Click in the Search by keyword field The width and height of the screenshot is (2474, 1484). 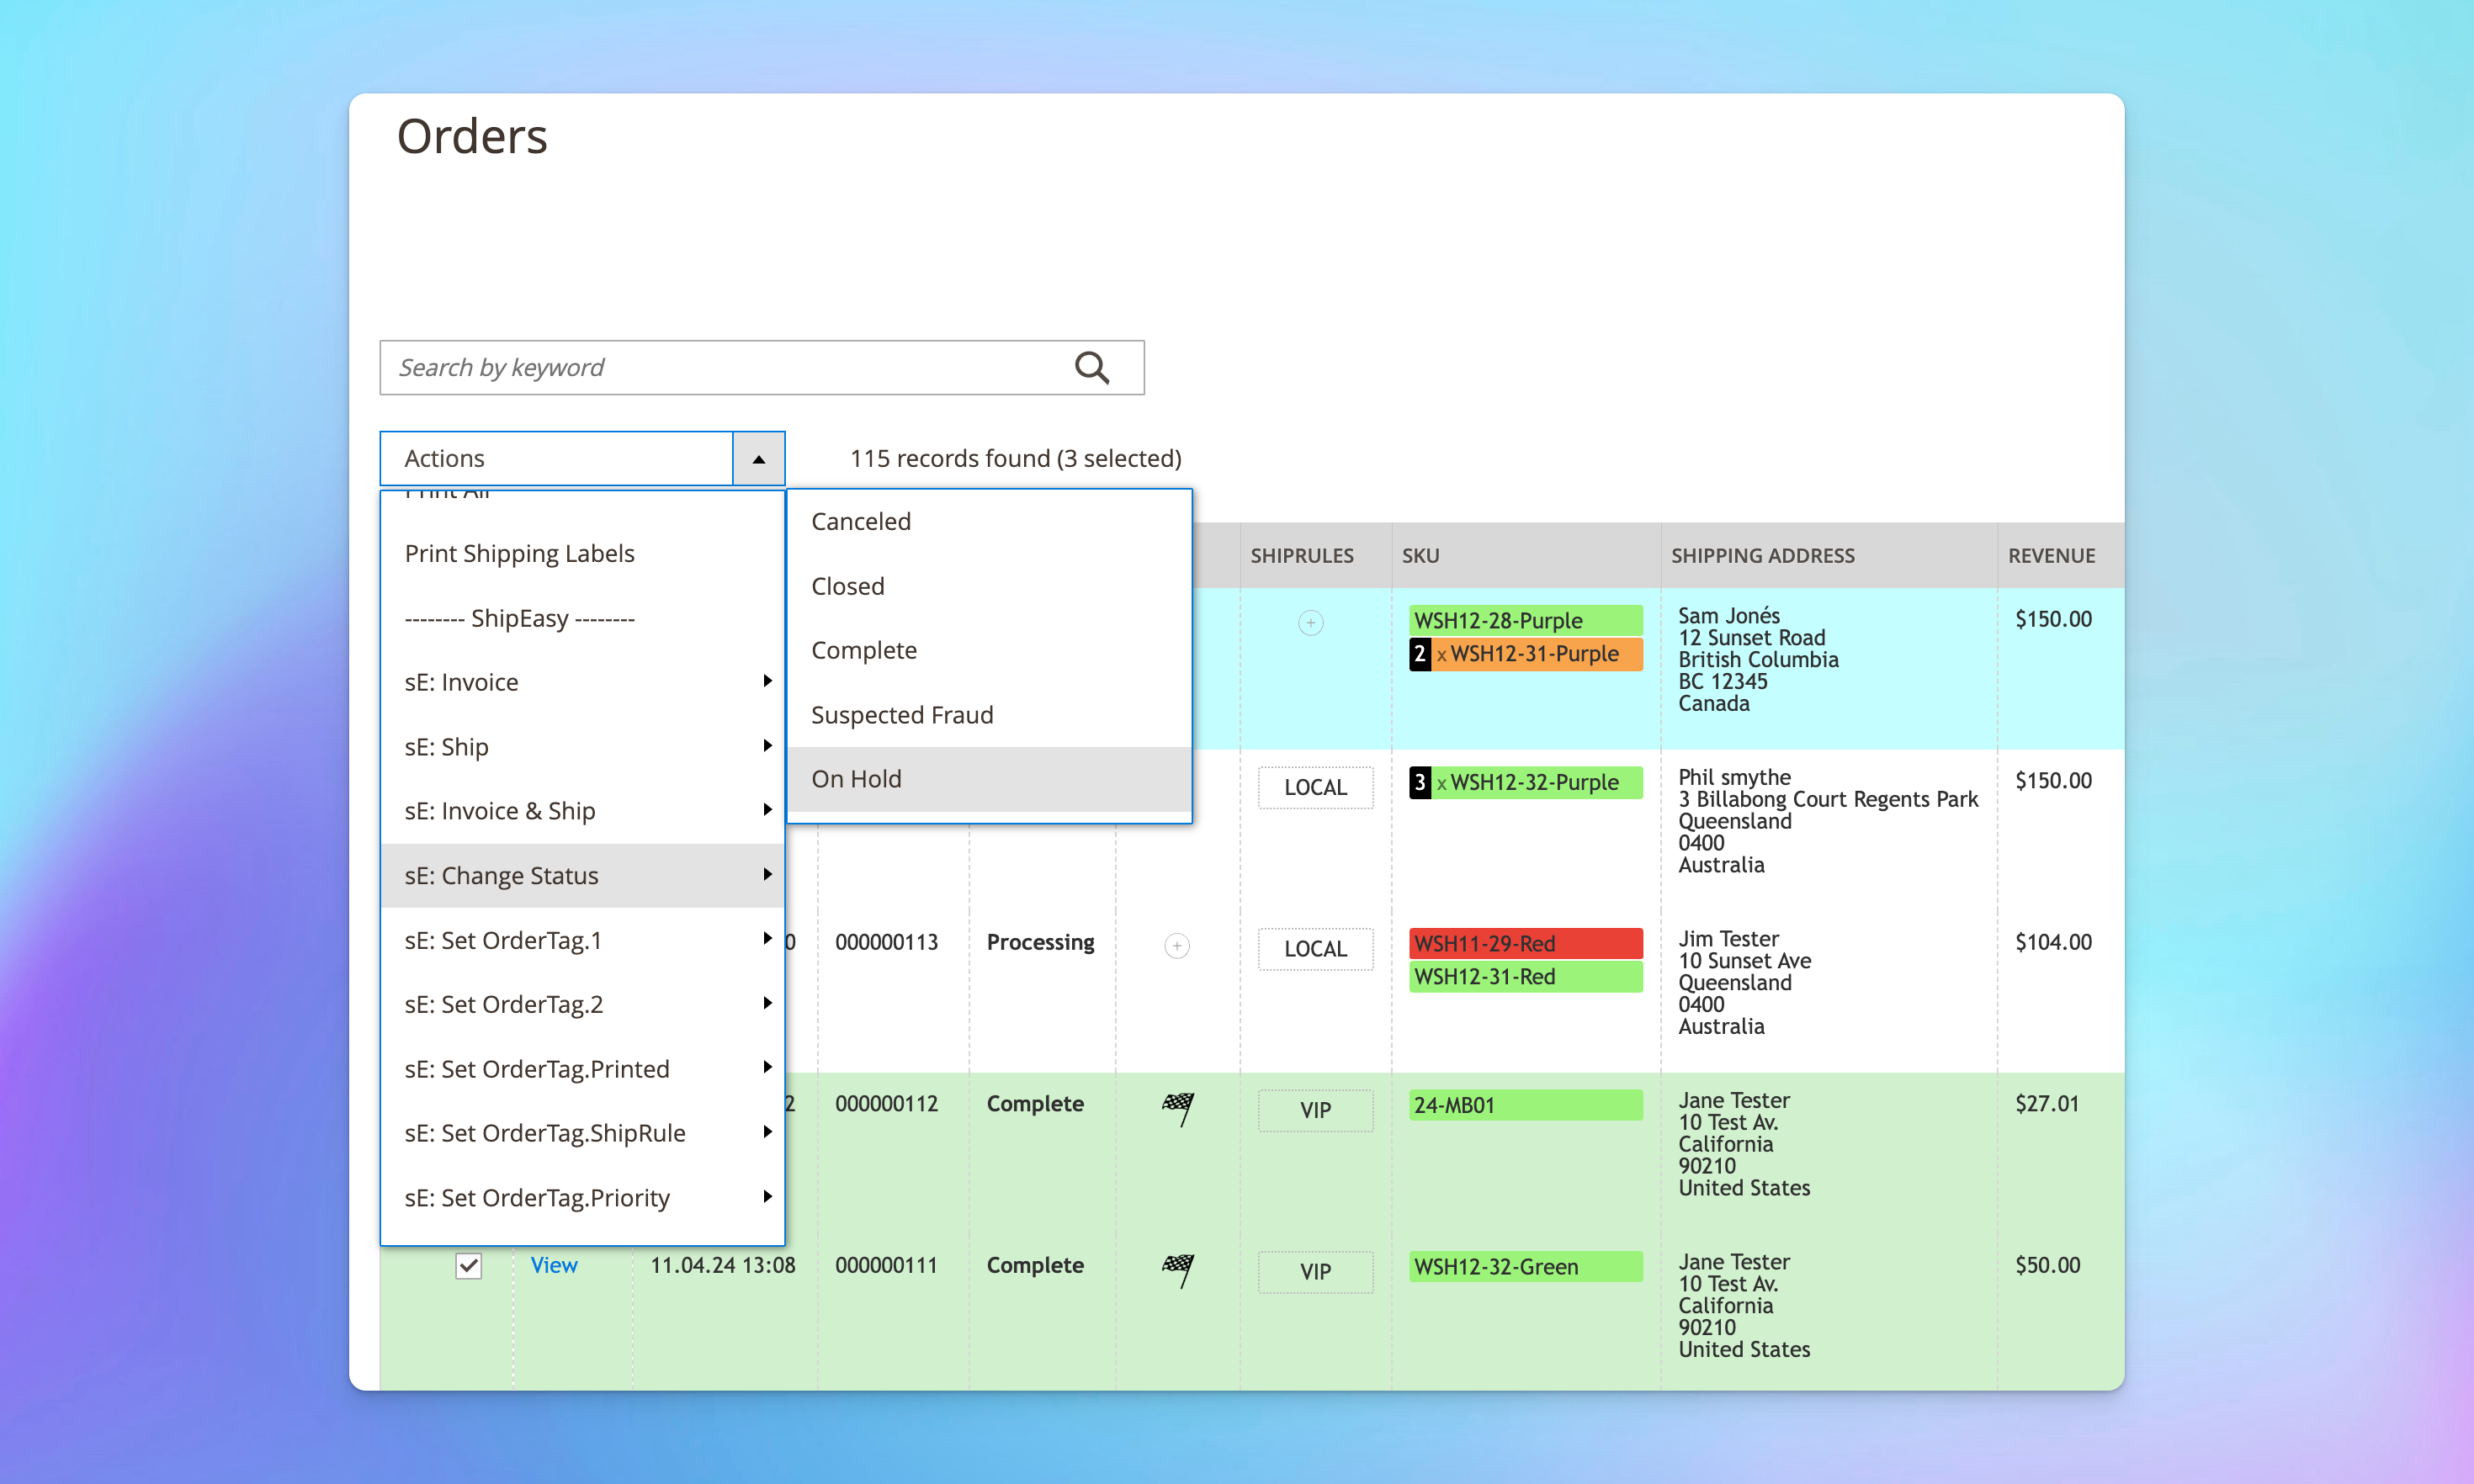click(760, 368)
